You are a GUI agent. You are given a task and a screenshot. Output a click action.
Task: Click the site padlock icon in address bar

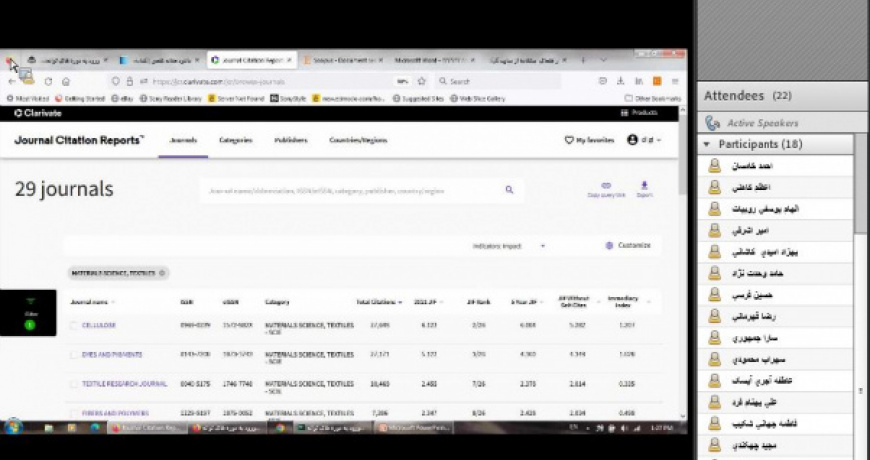coord(129,81)
